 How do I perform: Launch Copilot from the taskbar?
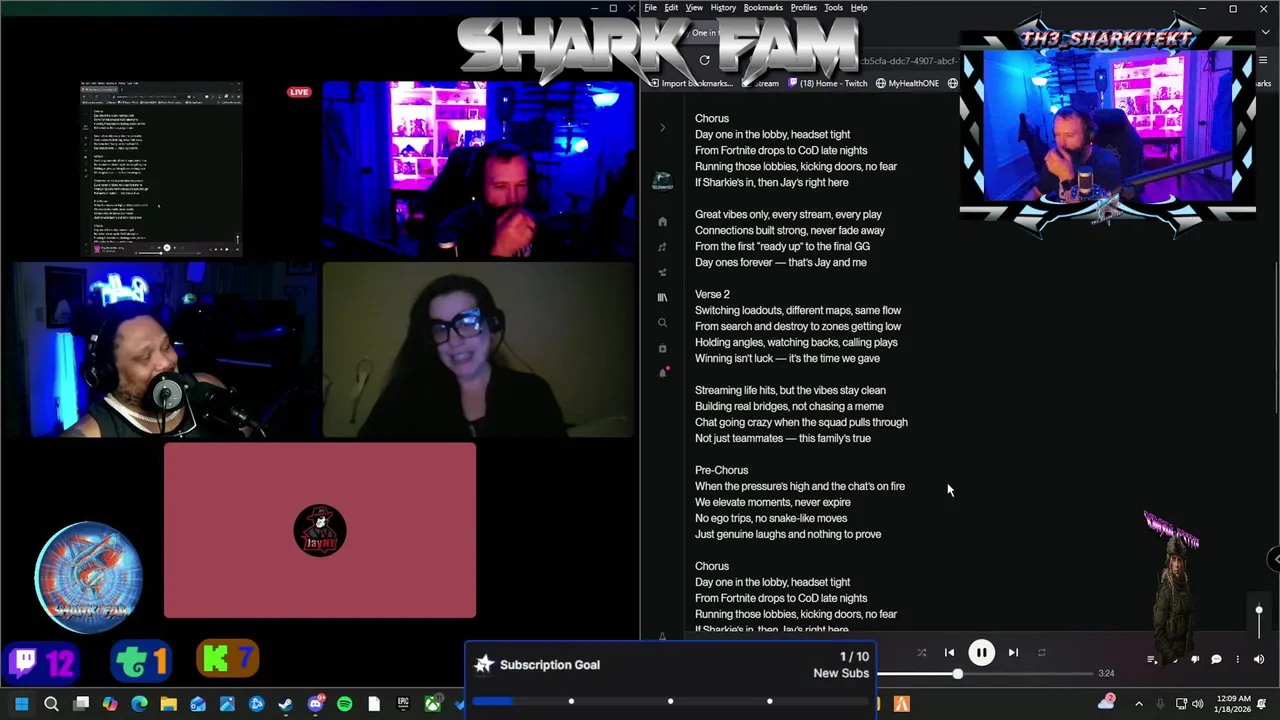[x=110, y=705]
